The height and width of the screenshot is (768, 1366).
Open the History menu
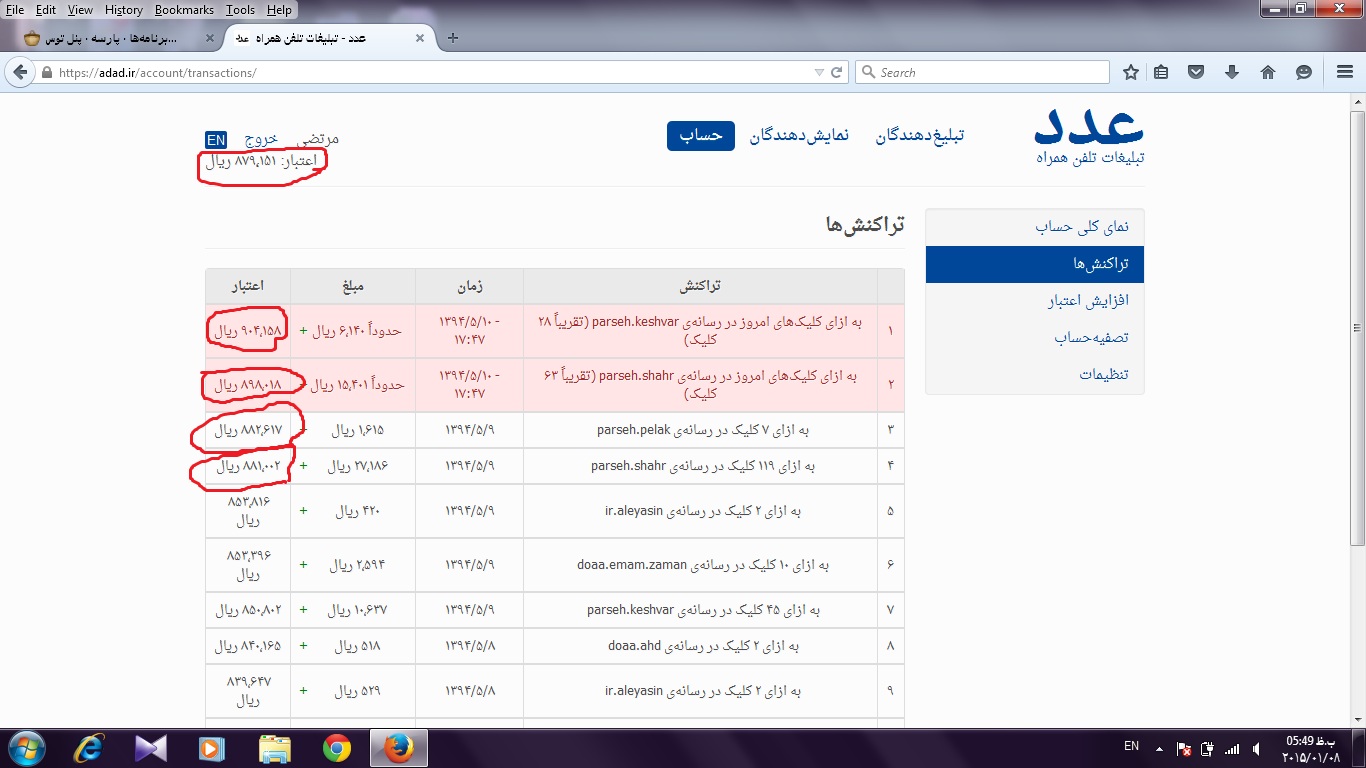[123, 10]
